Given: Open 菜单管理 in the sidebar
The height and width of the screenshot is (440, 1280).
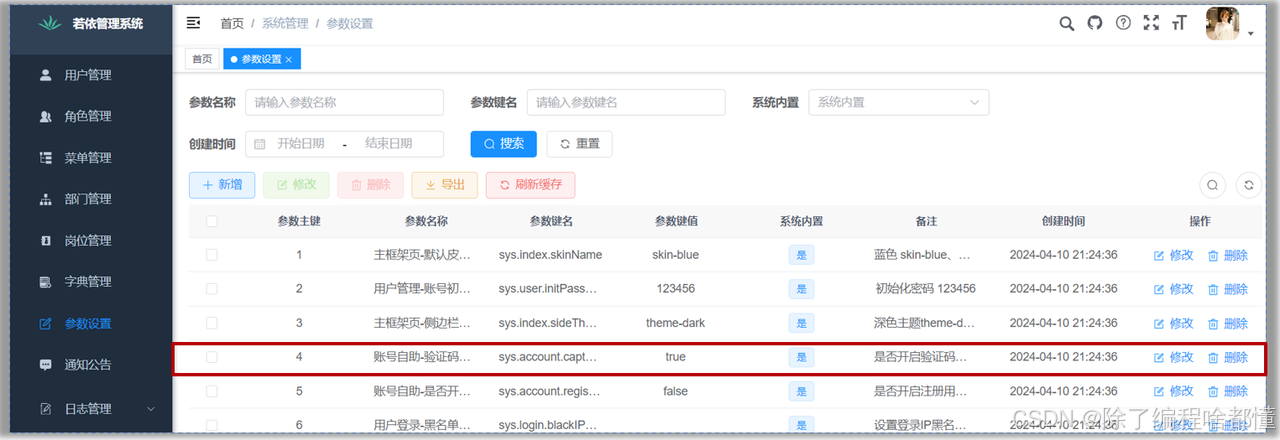Looking at the screenshot, I should pyautogui.click(x=86, y=158).
